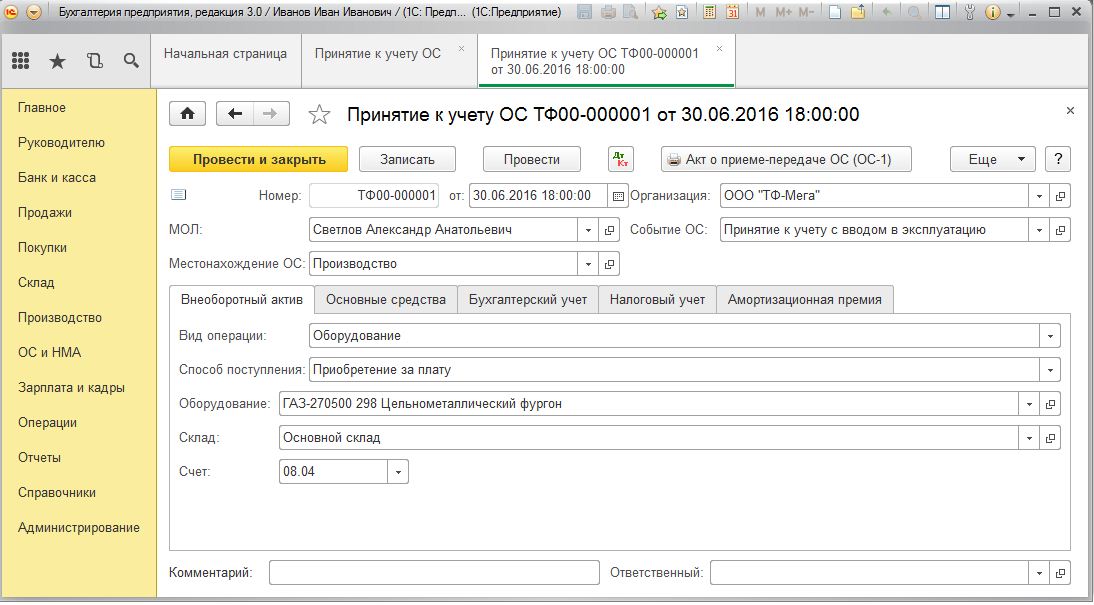The width and height of the screenshot is (1094, 605).
Task: Add document to favorites with star outline
Action: [319, 115]
